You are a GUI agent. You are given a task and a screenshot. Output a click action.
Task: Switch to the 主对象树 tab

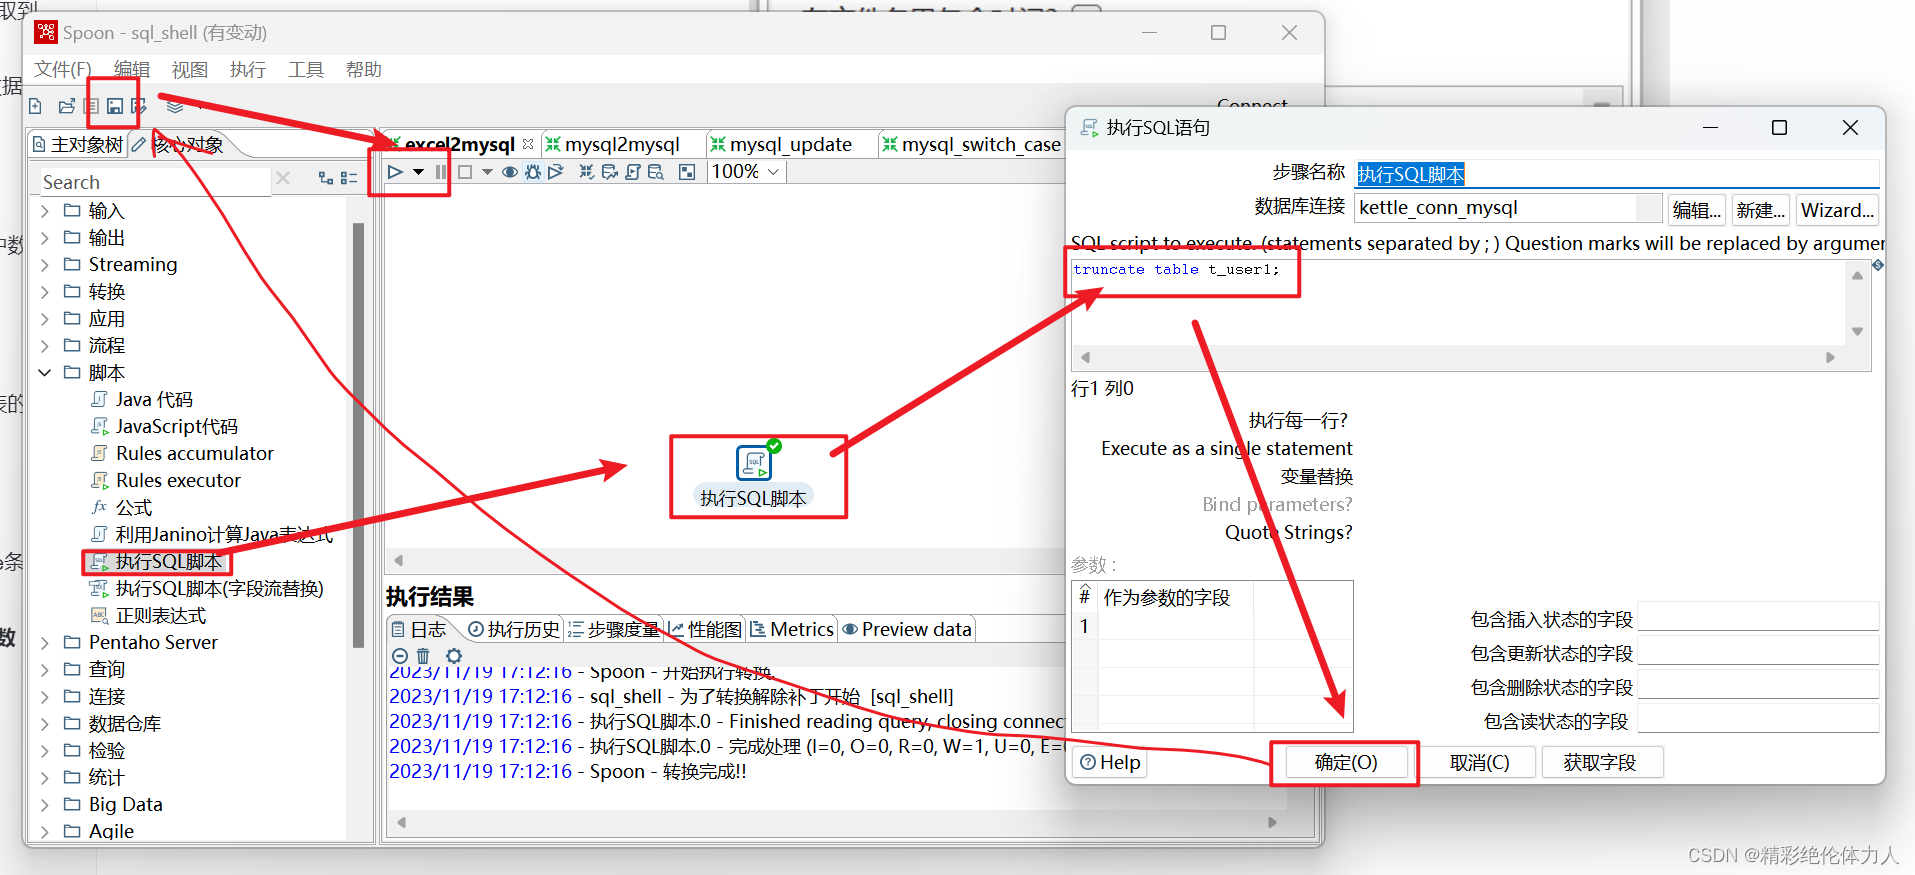click(78, 145)
